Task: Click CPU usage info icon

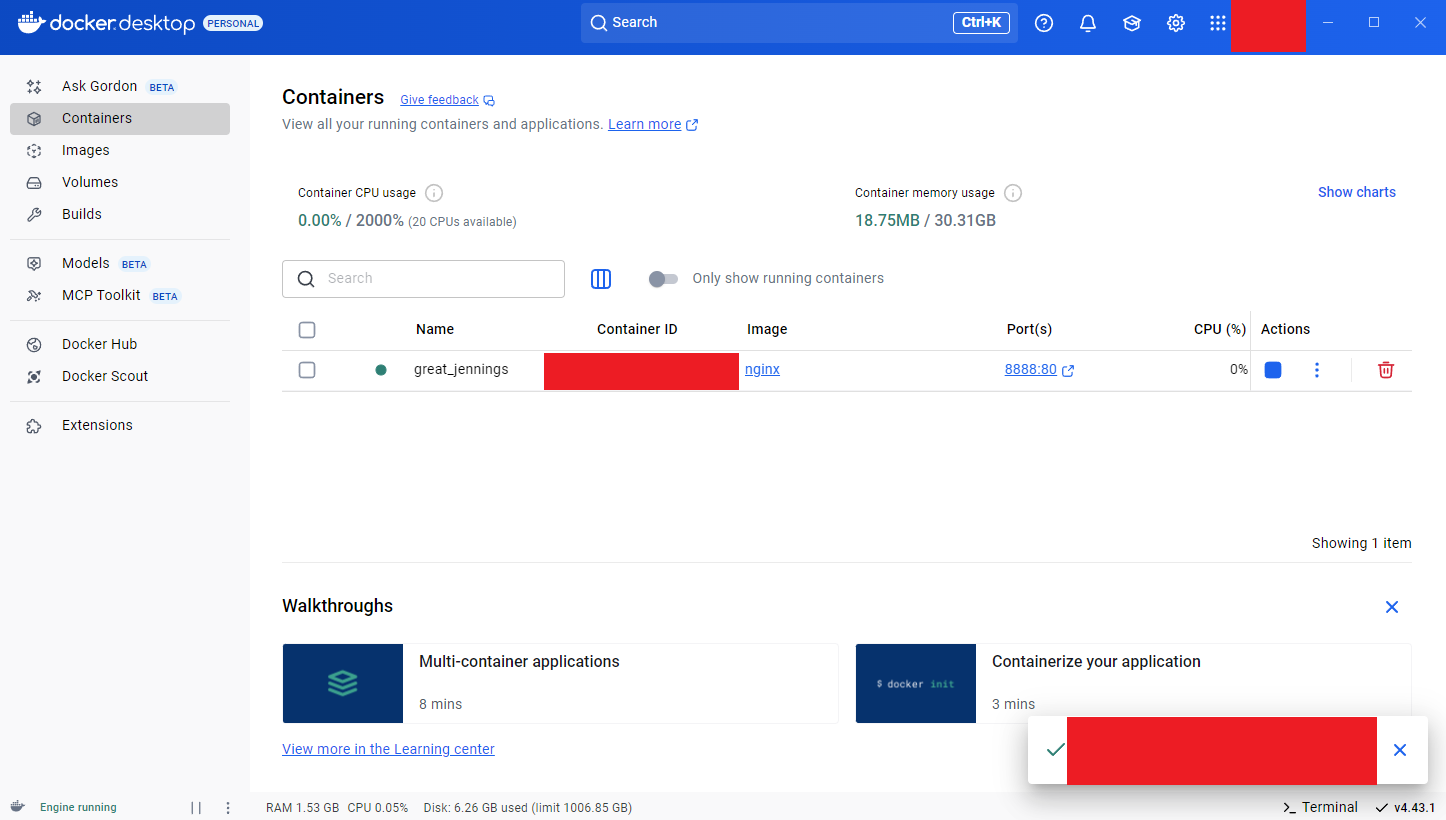Action: [x=434, y=193]
